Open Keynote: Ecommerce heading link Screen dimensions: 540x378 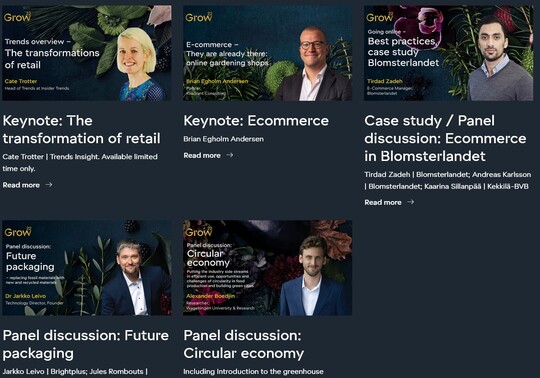(256, 121)
